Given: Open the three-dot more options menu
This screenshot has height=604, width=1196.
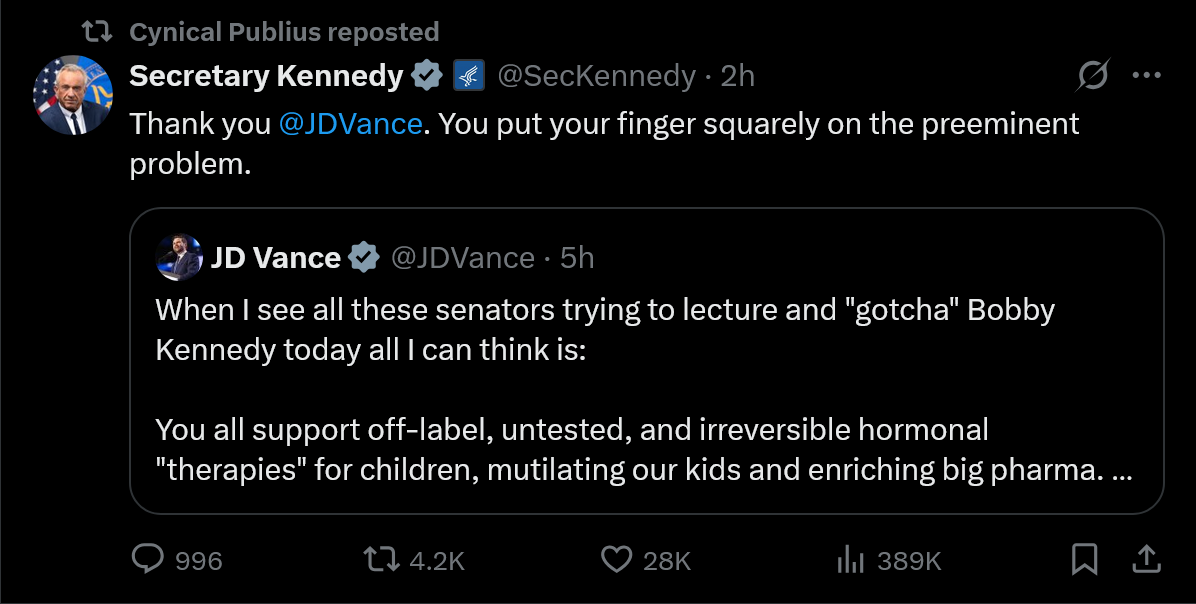Looking at the screenshot, I should (x=1146, y=75).
